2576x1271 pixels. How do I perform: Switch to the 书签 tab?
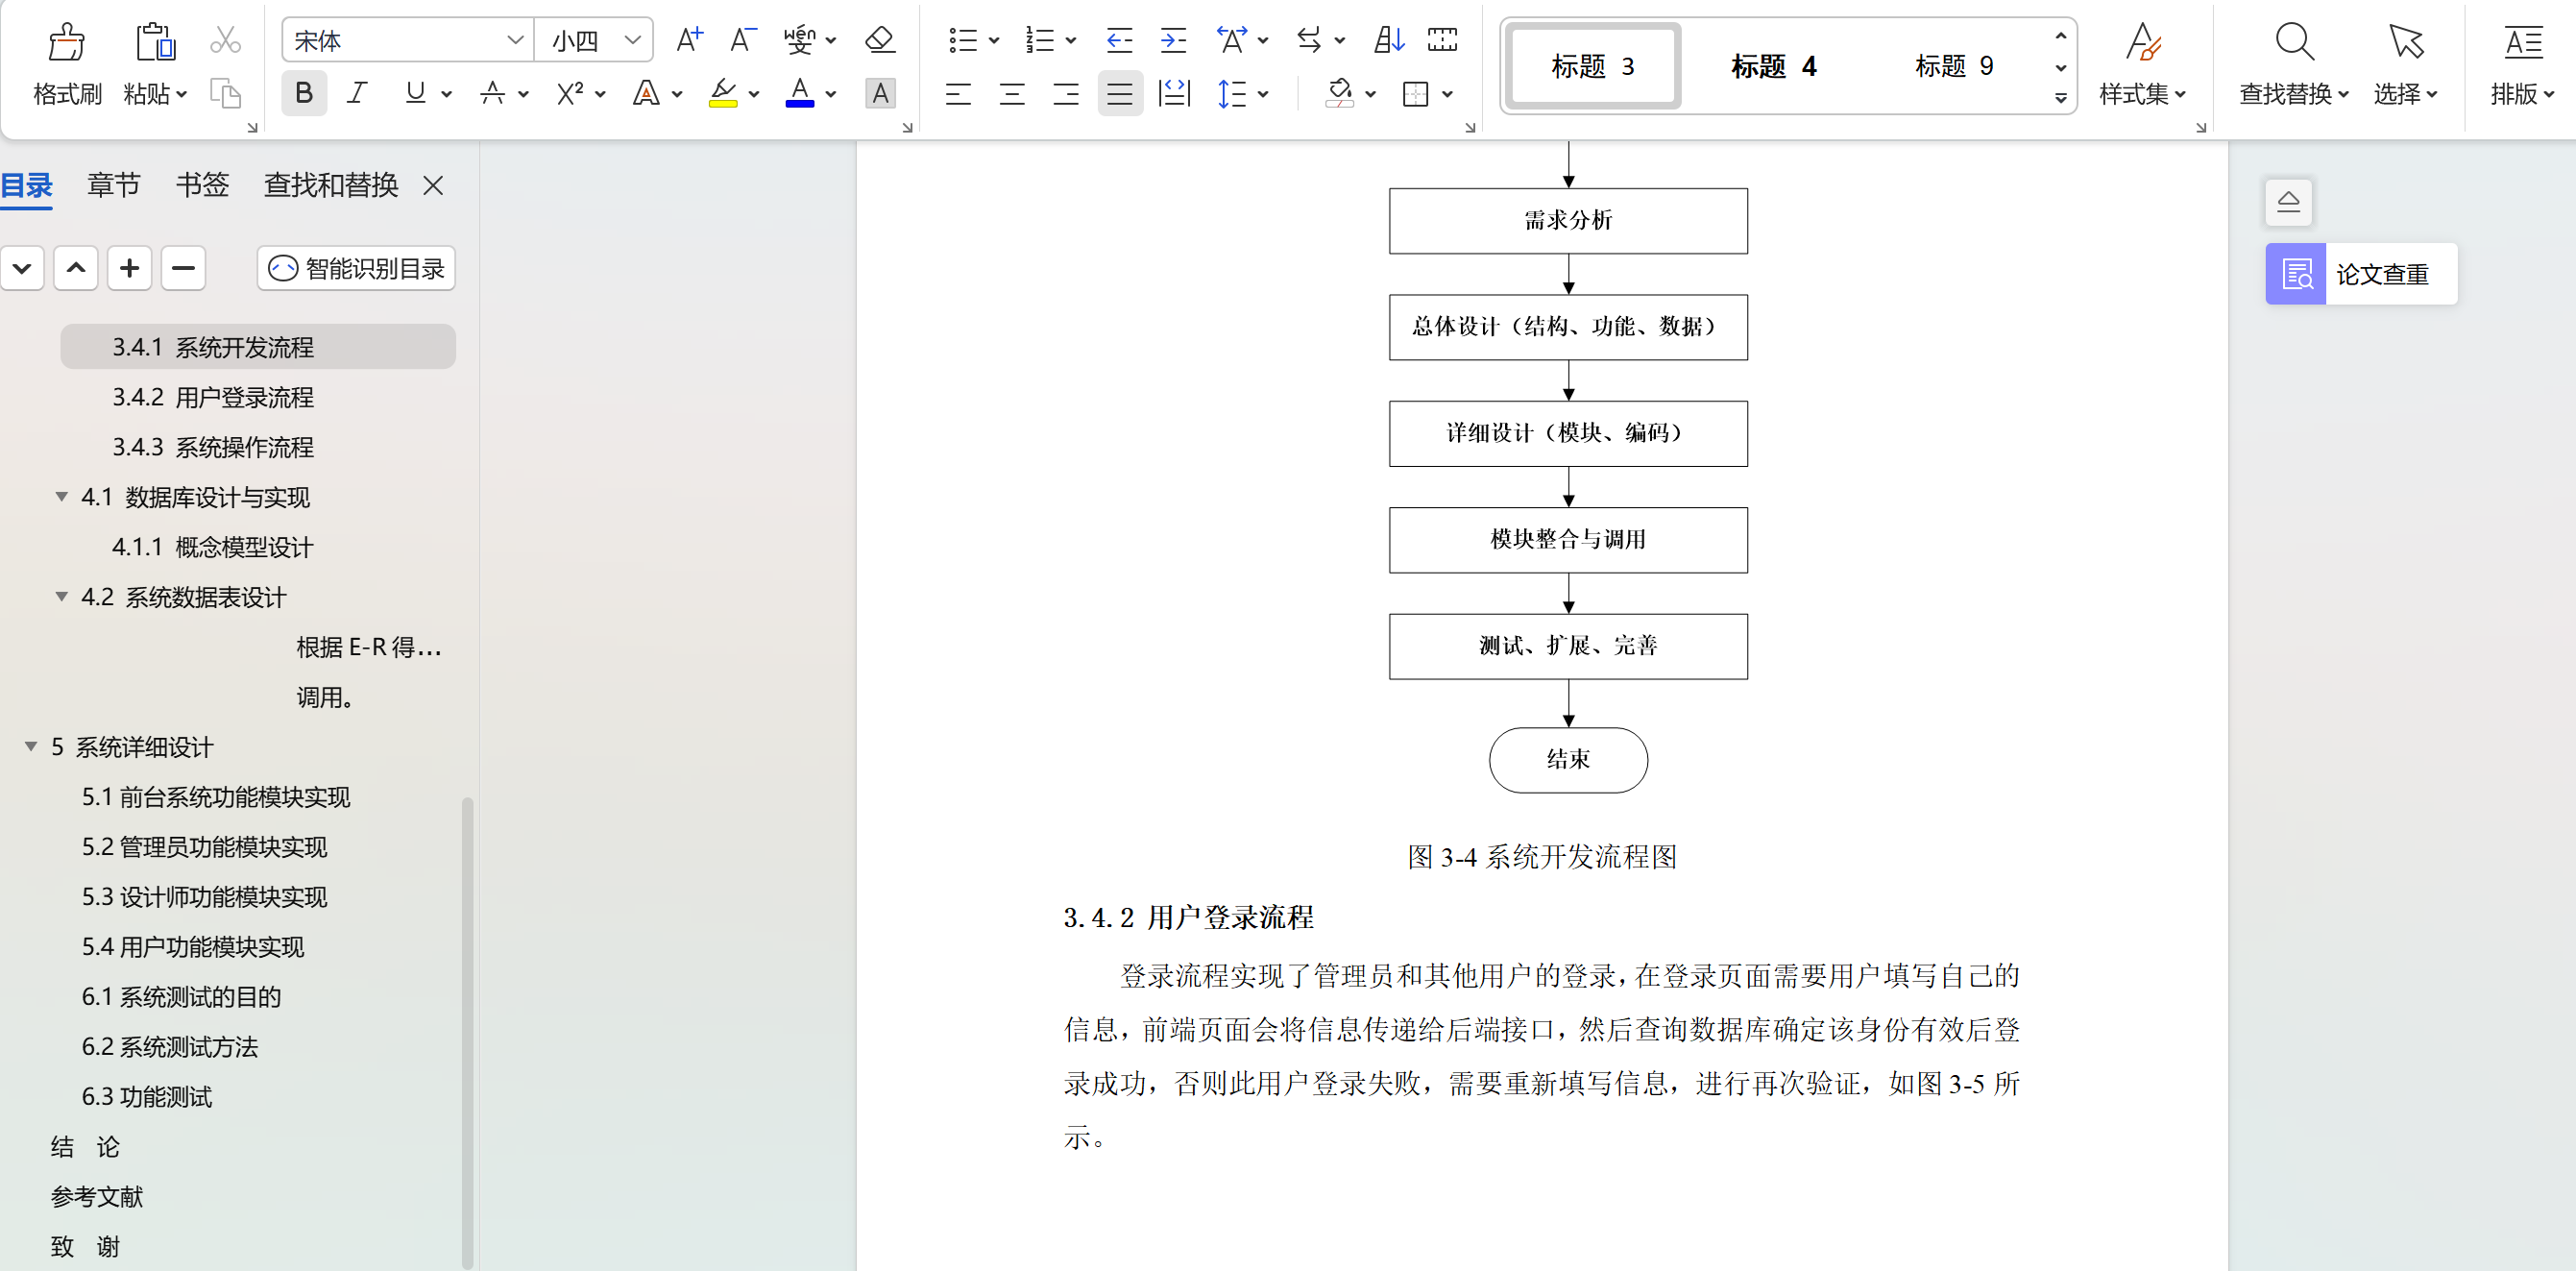[201, 185]
